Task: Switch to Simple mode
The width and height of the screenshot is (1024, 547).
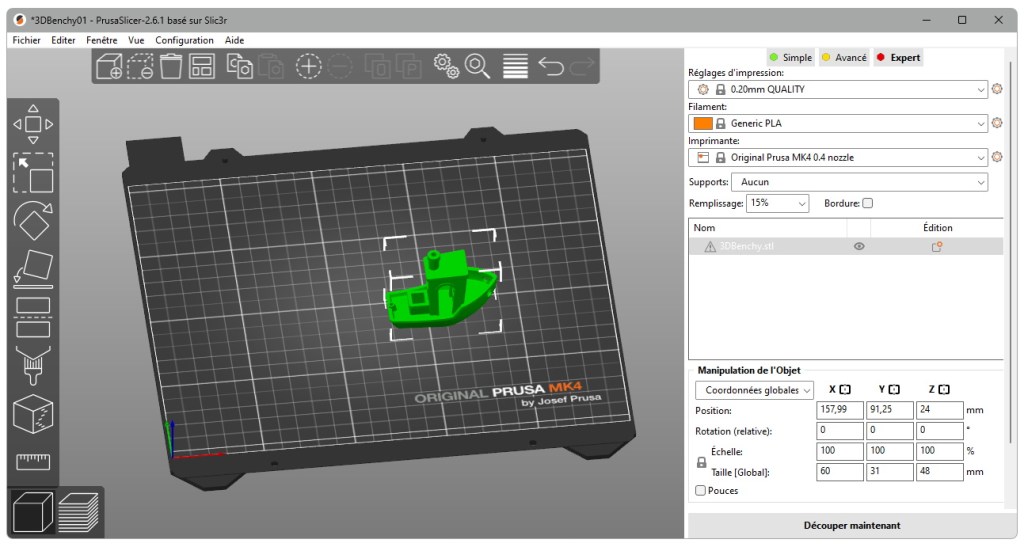Action: [x=790, y=57]
